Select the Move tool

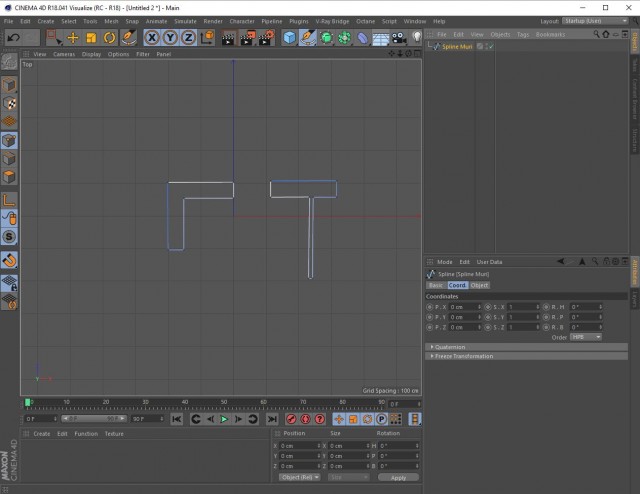[73, 38]
